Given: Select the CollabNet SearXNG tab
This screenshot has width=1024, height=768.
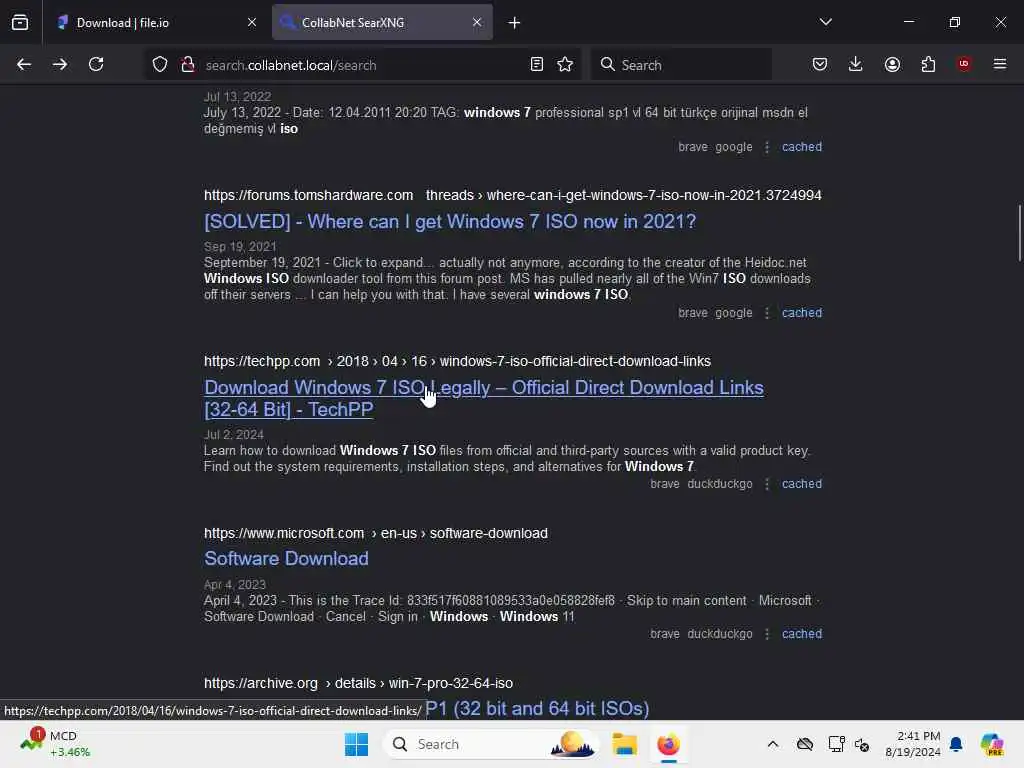Looking at the screenshot, I should click(x=382, y=22).
